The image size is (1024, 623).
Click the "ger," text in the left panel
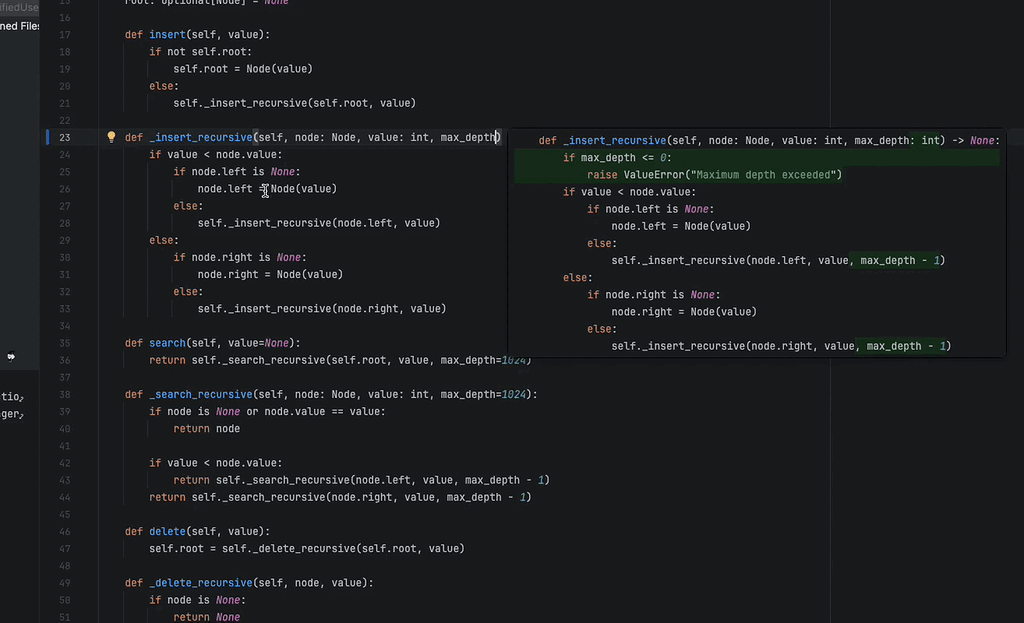[13, 412]
